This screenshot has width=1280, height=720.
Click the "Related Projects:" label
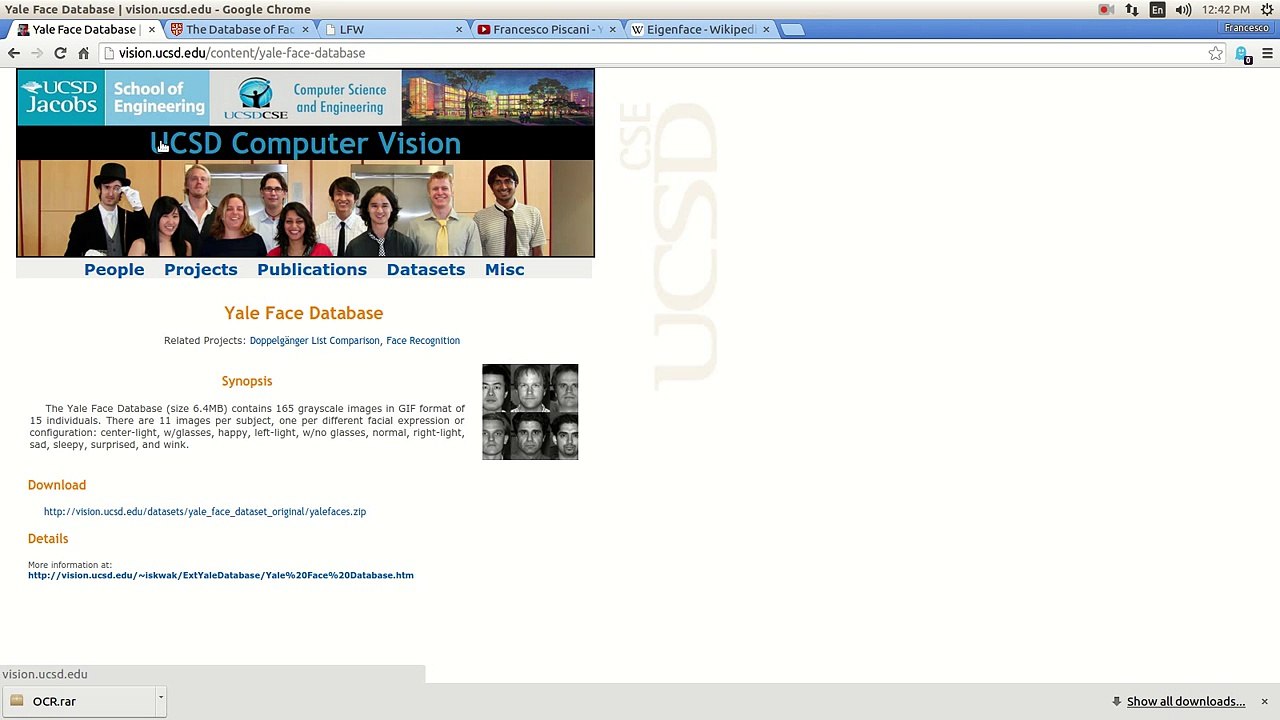(x=205, y=341)
